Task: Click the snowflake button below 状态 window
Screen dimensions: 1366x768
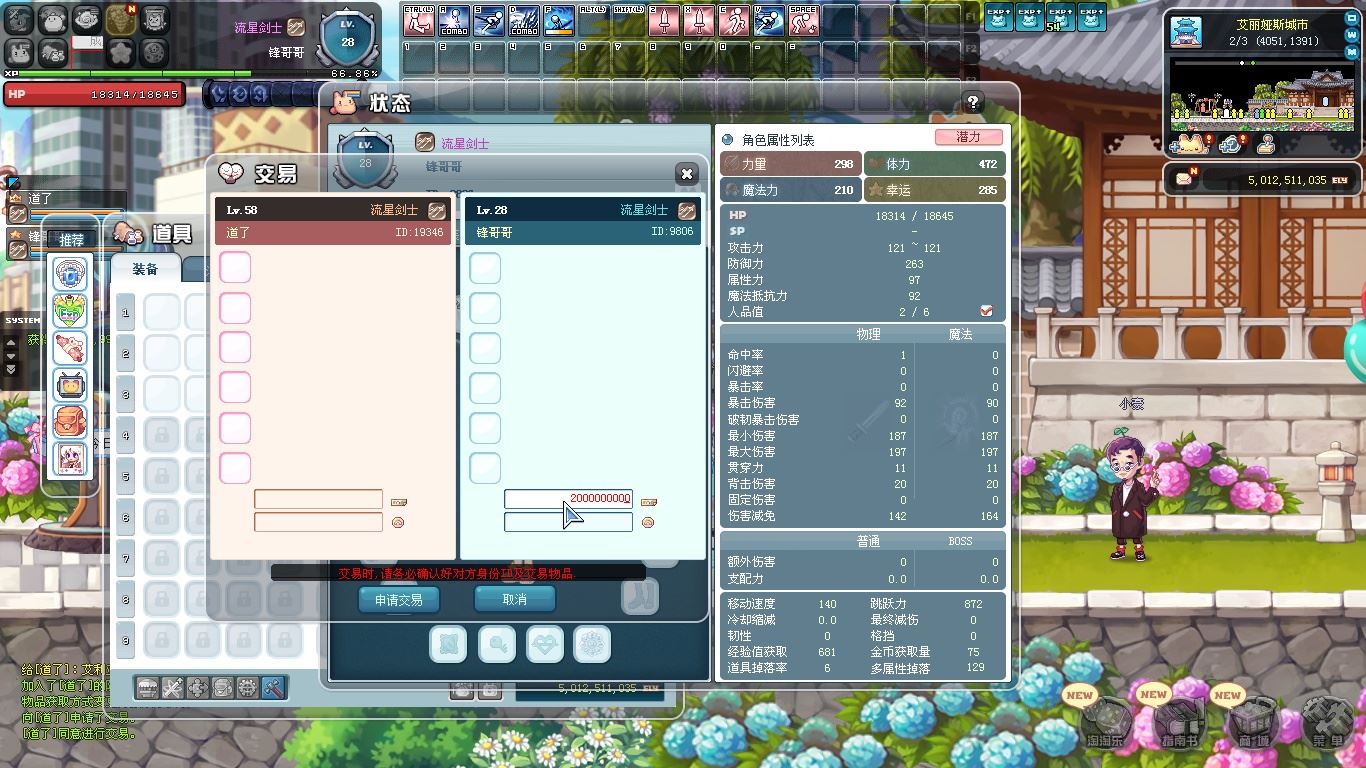Action: (x=592, y=644)
